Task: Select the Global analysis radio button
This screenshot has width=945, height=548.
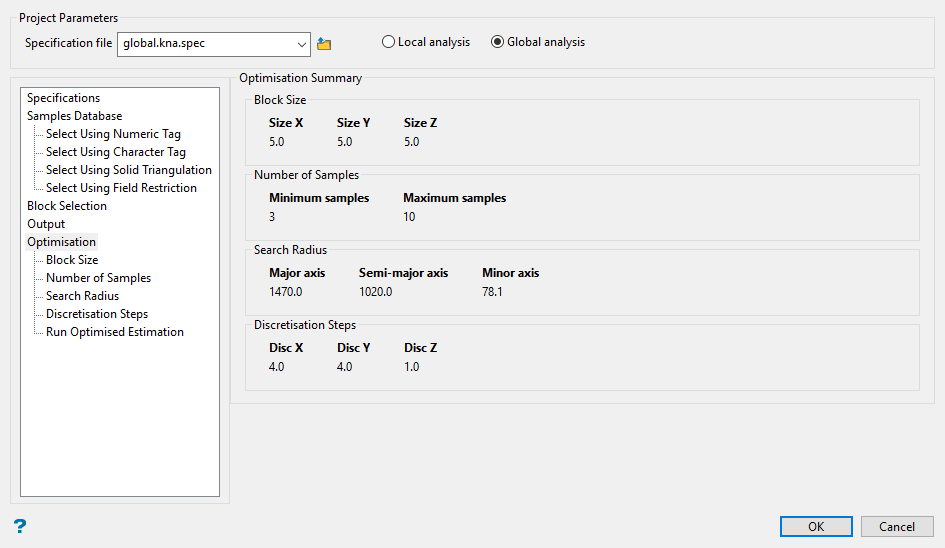Action: pos(497,42)
